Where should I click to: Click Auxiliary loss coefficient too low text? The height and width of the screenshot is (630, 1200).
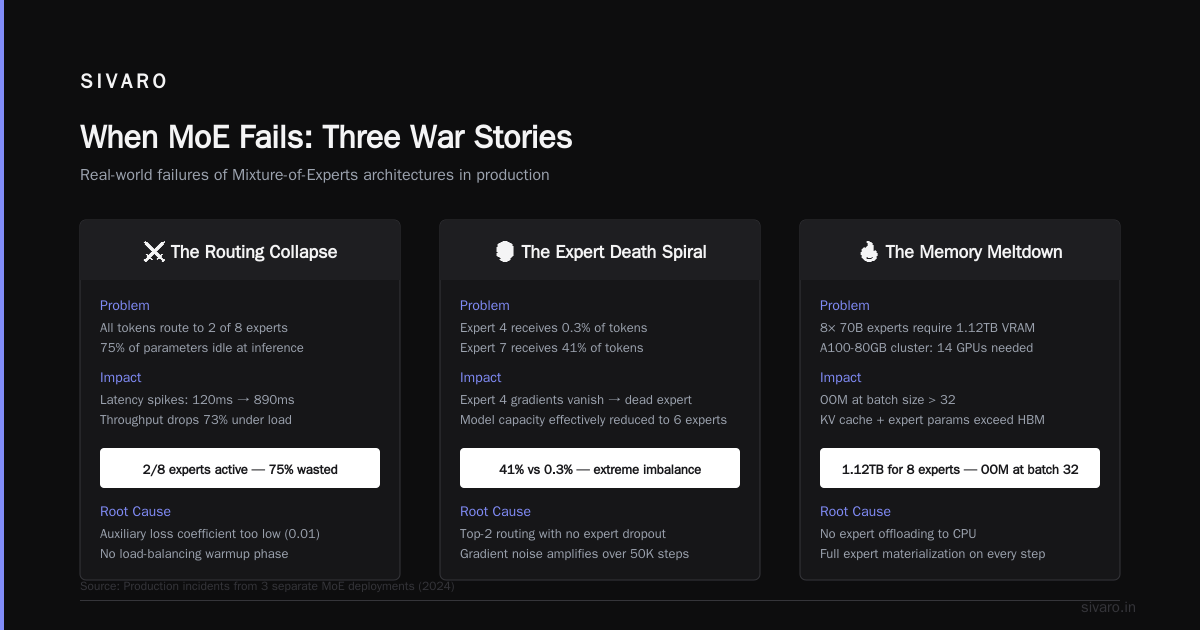(x=210, y=534)
